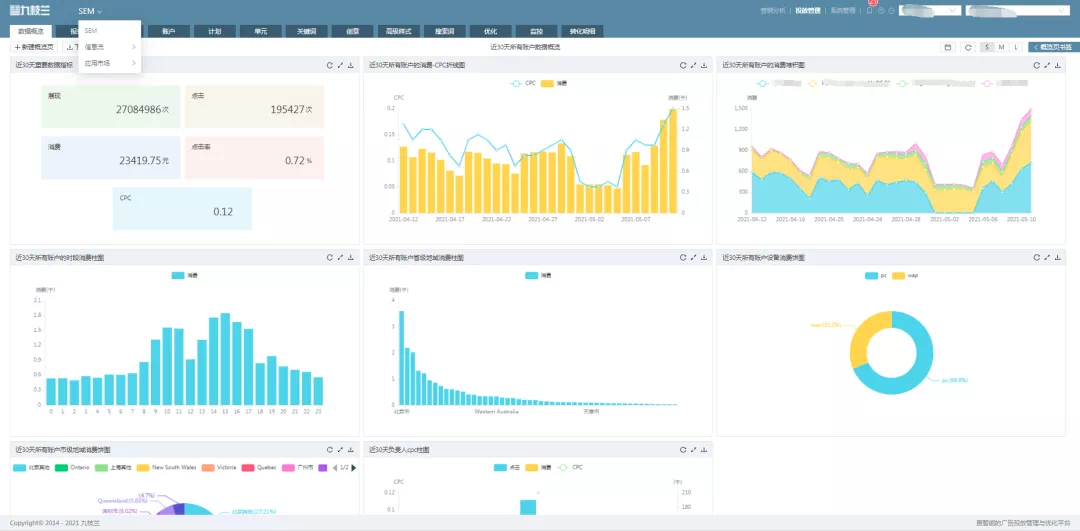Open notifications via the bell icon

point(869,10)
